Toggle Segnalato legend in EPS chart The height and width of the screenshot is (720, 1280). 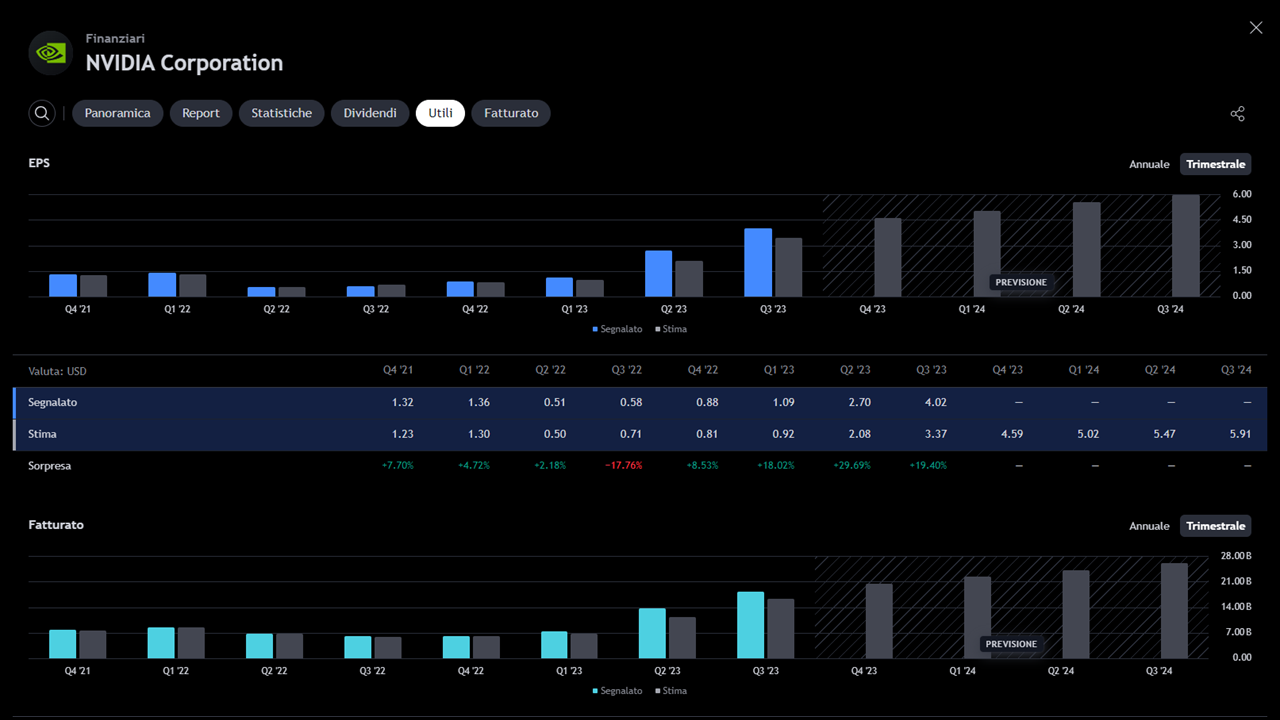point(617,328)
